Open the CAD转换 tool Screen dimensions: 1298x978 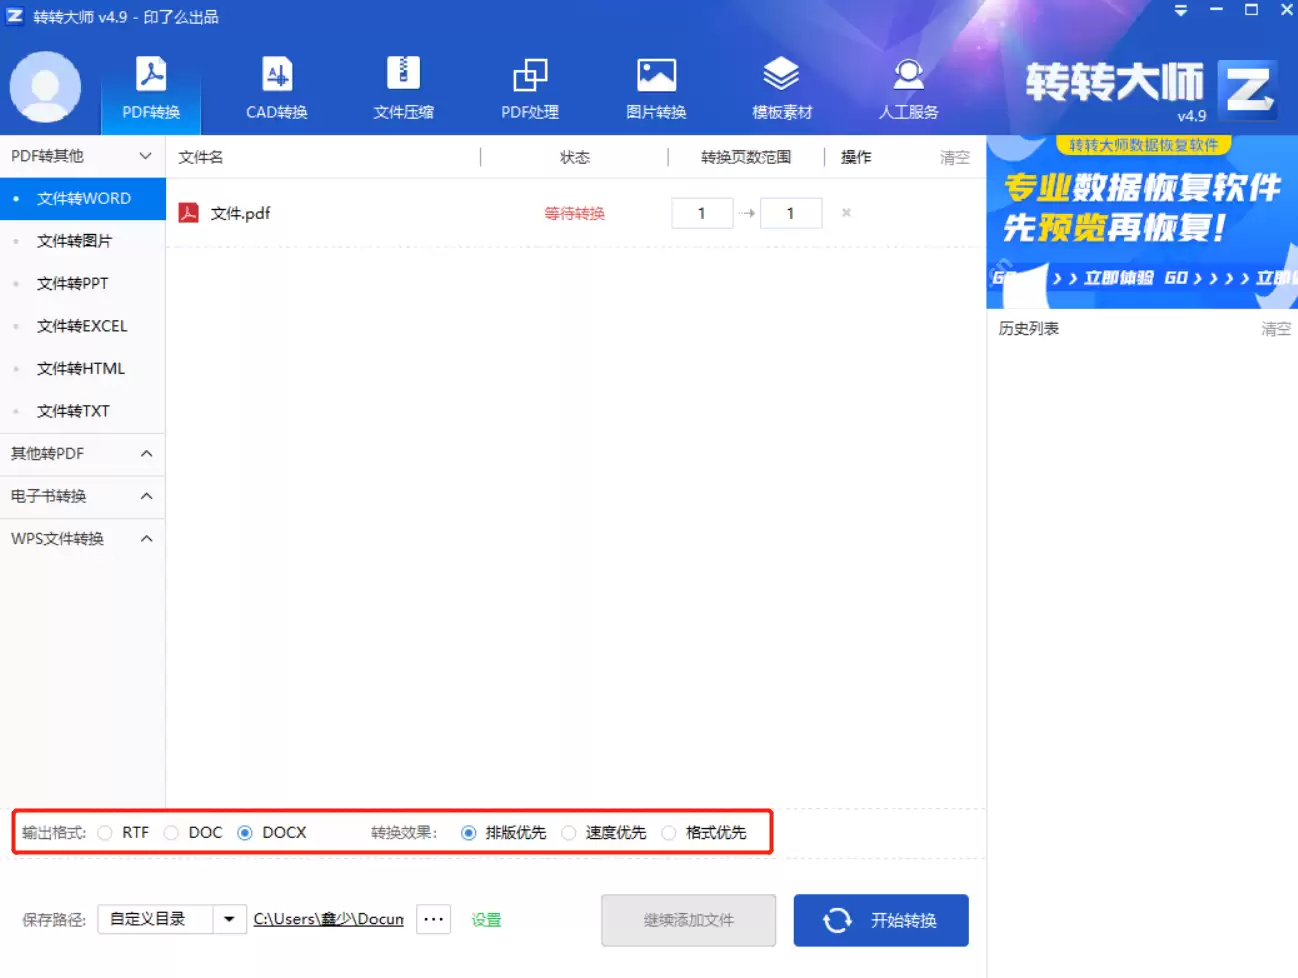pos(275,87)
